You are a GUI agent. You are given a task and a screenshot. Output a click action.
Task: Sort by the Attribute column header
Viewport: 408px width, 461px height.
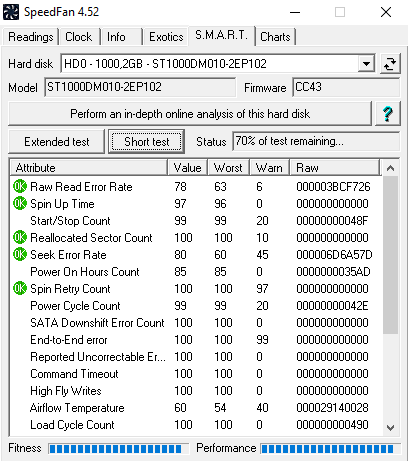click(89, 167)
